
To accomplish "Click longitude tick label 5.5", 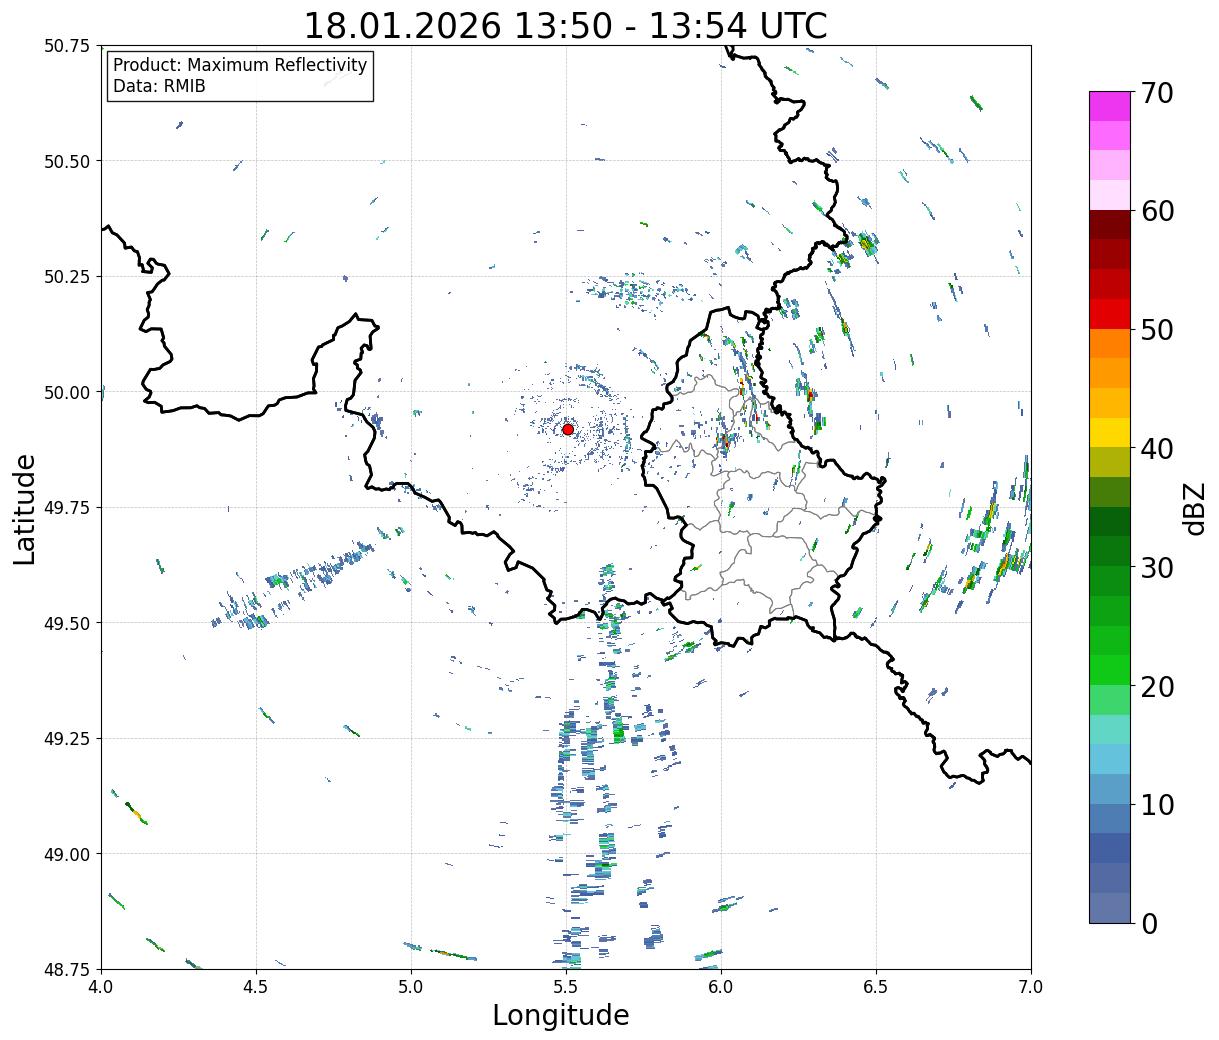I will [x=566, y=987].
